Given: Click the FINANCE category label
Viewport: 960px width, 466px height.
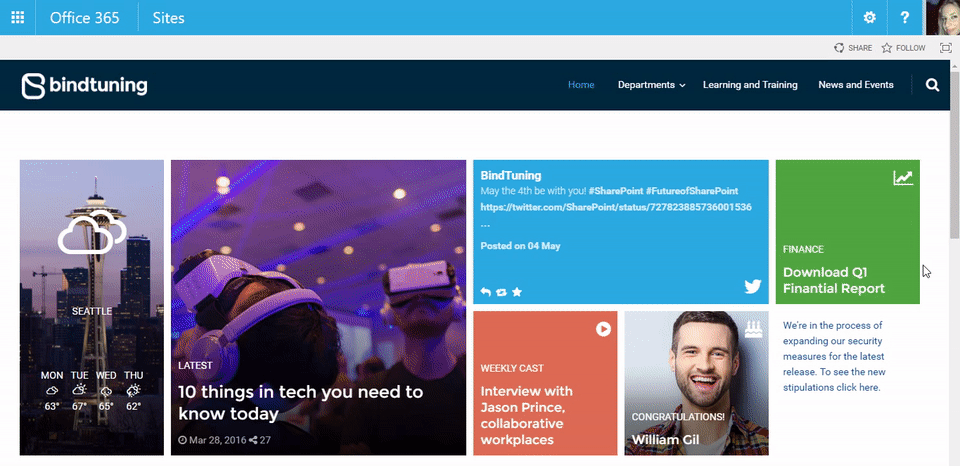Looking at the screenshot, I should point(803,249).
